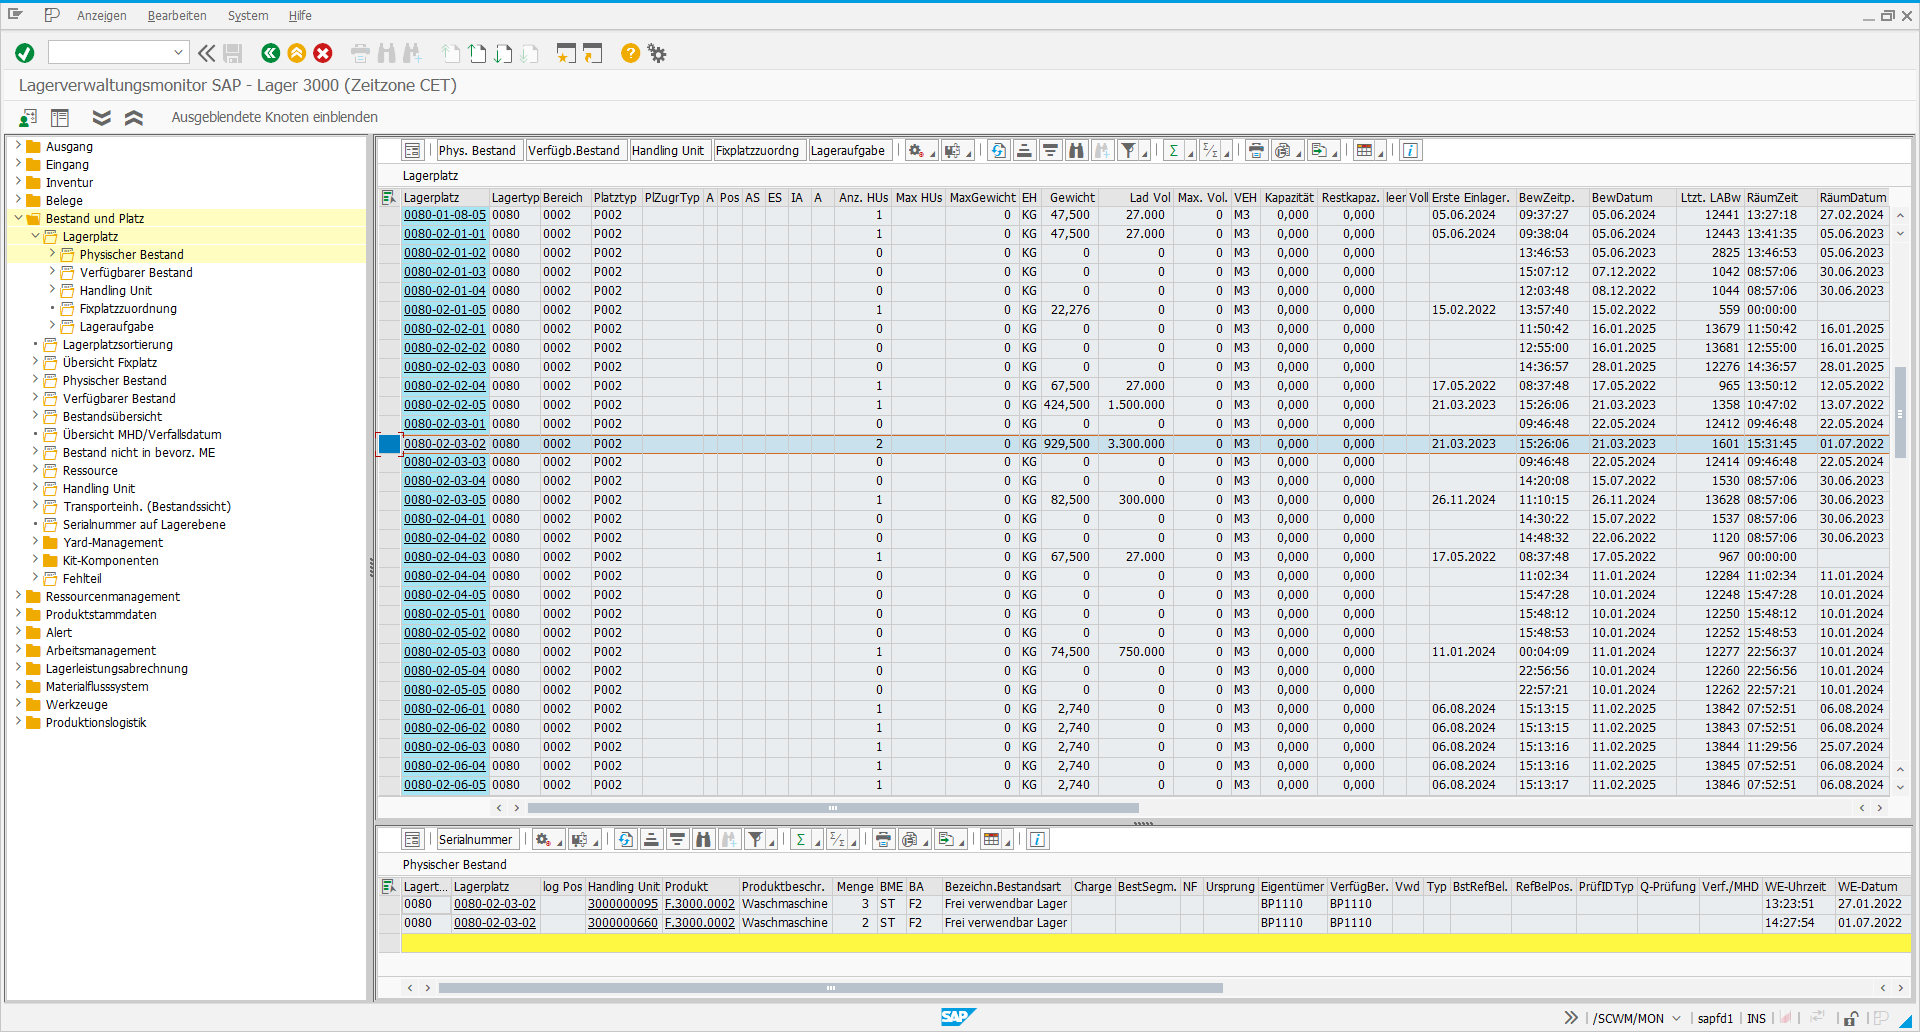Click info icon in Lagerplatz toolbar

1410,150
